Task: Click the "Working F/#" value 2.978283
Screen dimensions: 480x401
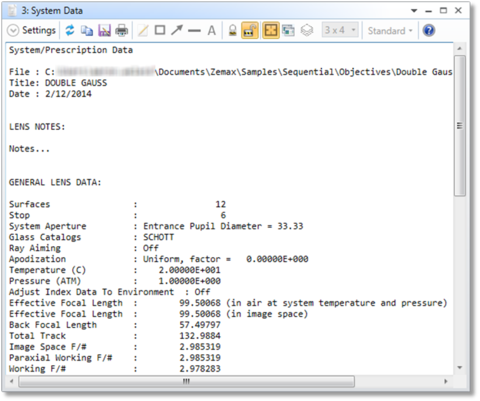Action: 200,369
